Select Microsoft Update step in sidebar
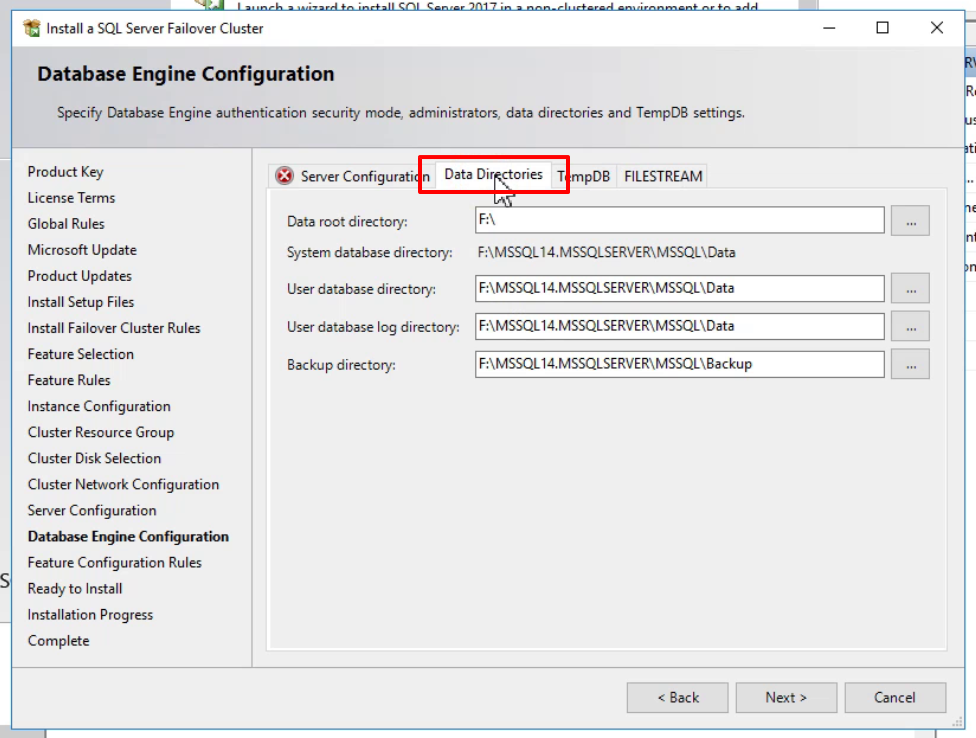This screenshot has height=738, width=976. [x=82, y=250]
